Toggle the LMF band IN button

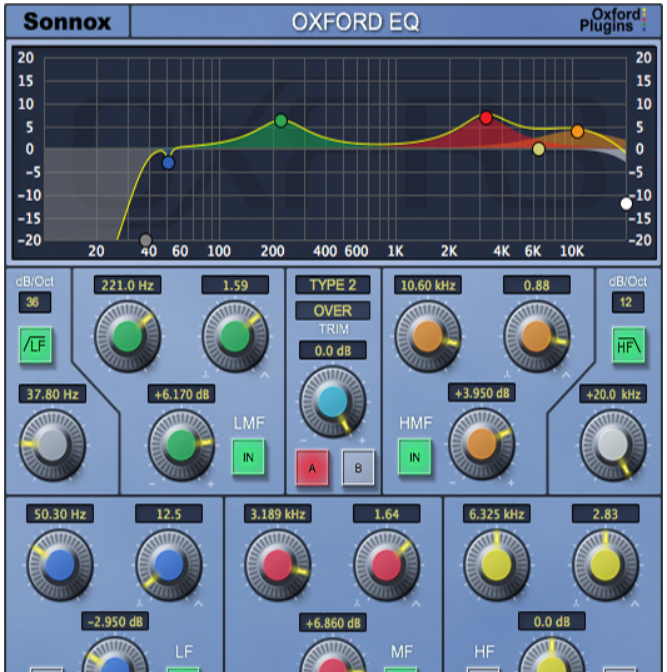(x=248, y=457)
